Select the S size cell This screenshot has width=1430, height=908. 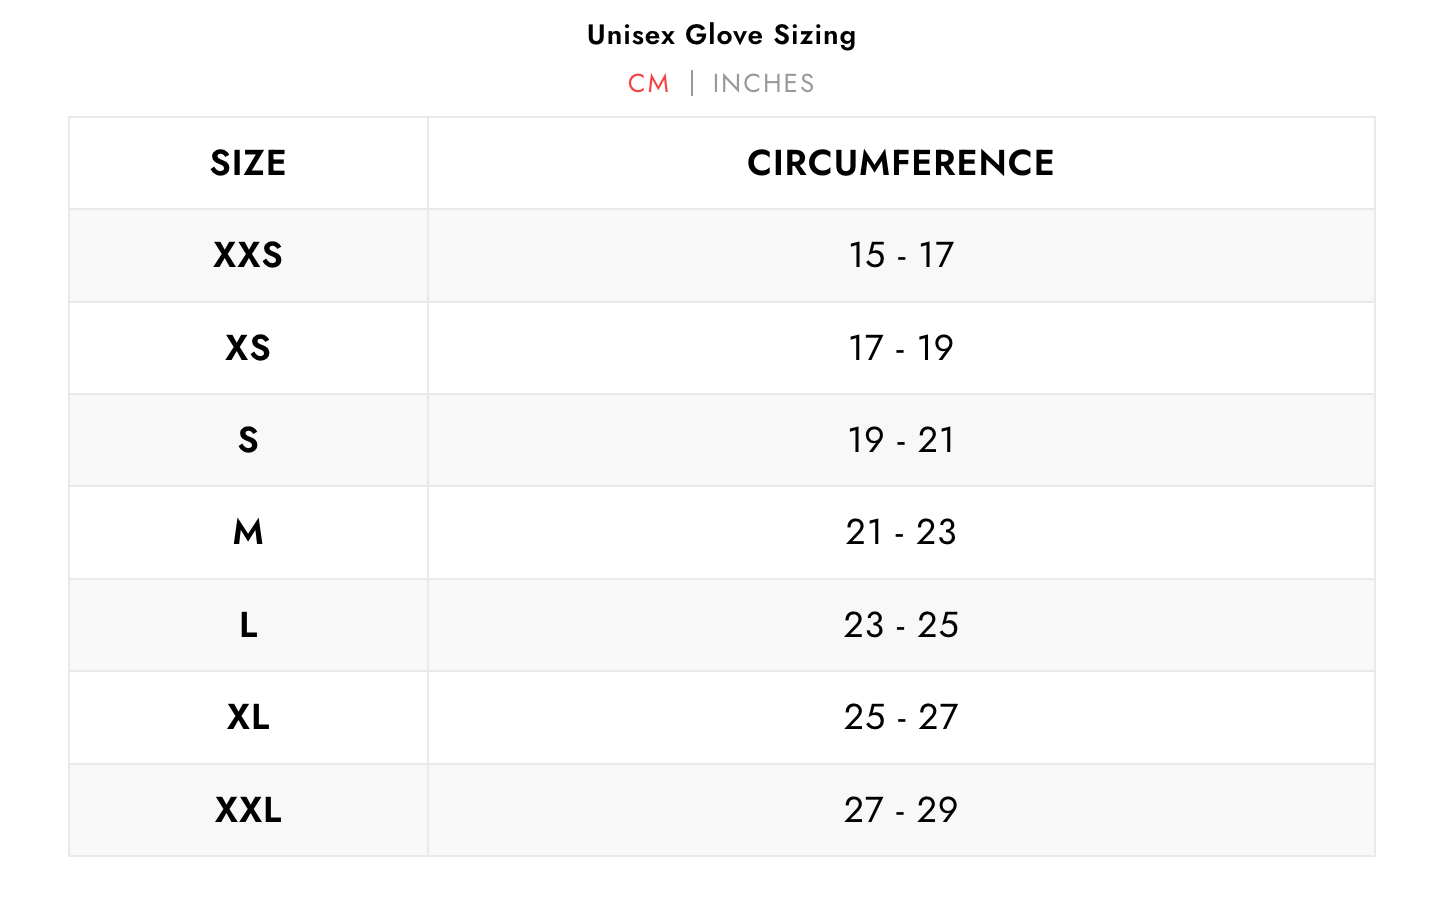point(248,440)
